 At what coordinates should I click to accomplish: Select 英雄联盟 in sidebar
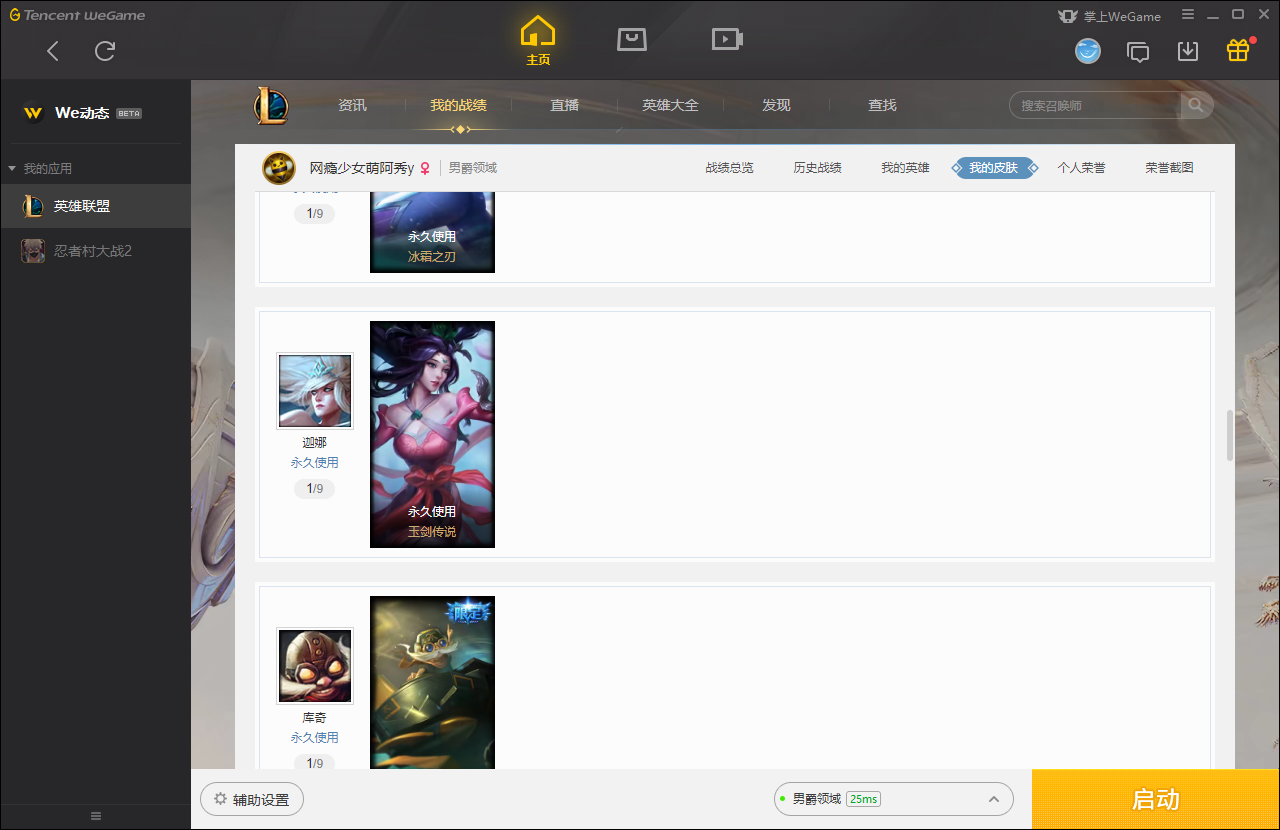95,206
